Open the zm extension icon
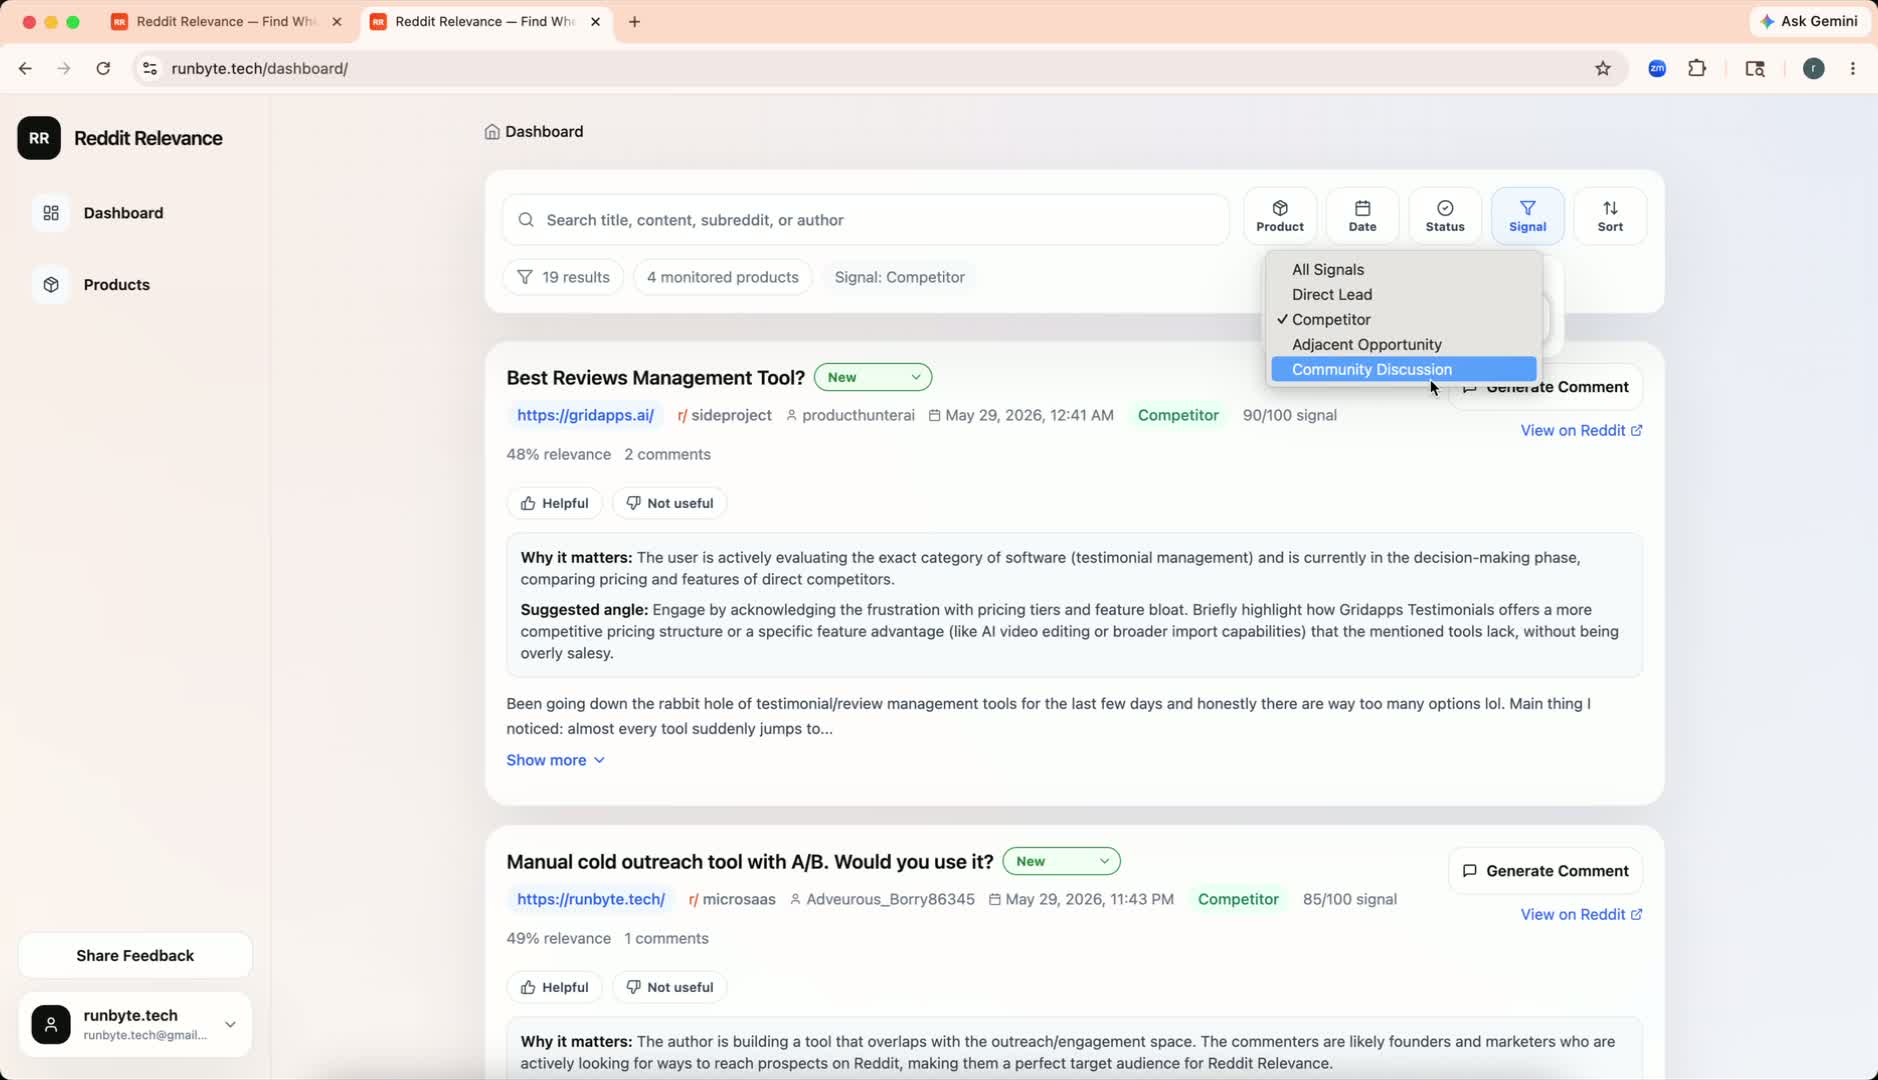1878x1080 pixels. 1657,68
